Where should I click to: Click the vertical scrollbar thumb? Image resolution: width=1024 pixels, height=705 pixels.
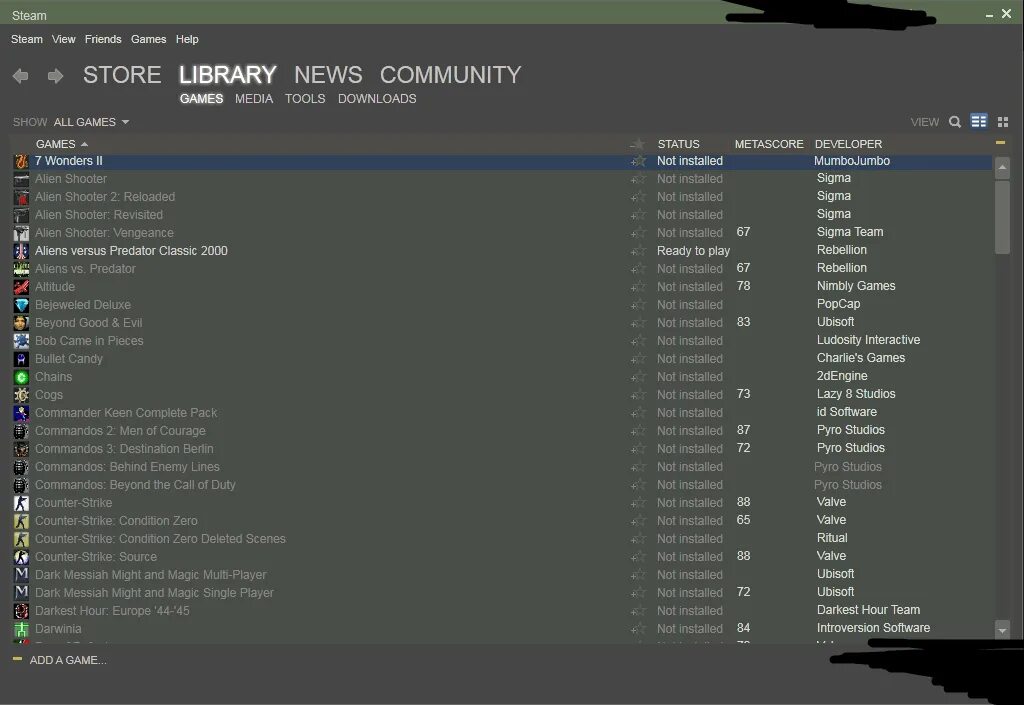[x=1002, y=217]
